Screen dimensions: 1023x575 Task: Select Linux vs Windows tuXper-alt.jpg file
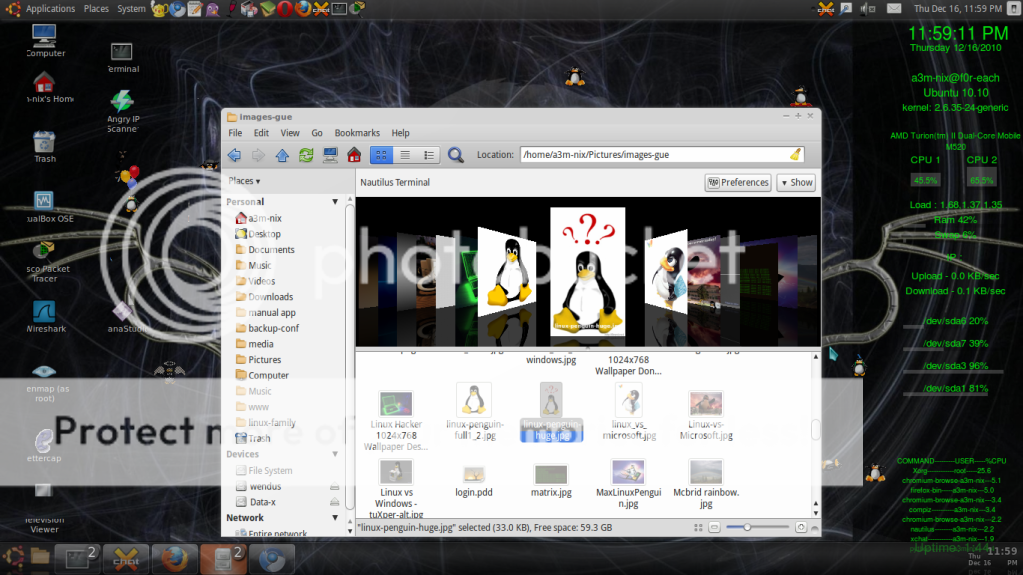click(396, 489)
